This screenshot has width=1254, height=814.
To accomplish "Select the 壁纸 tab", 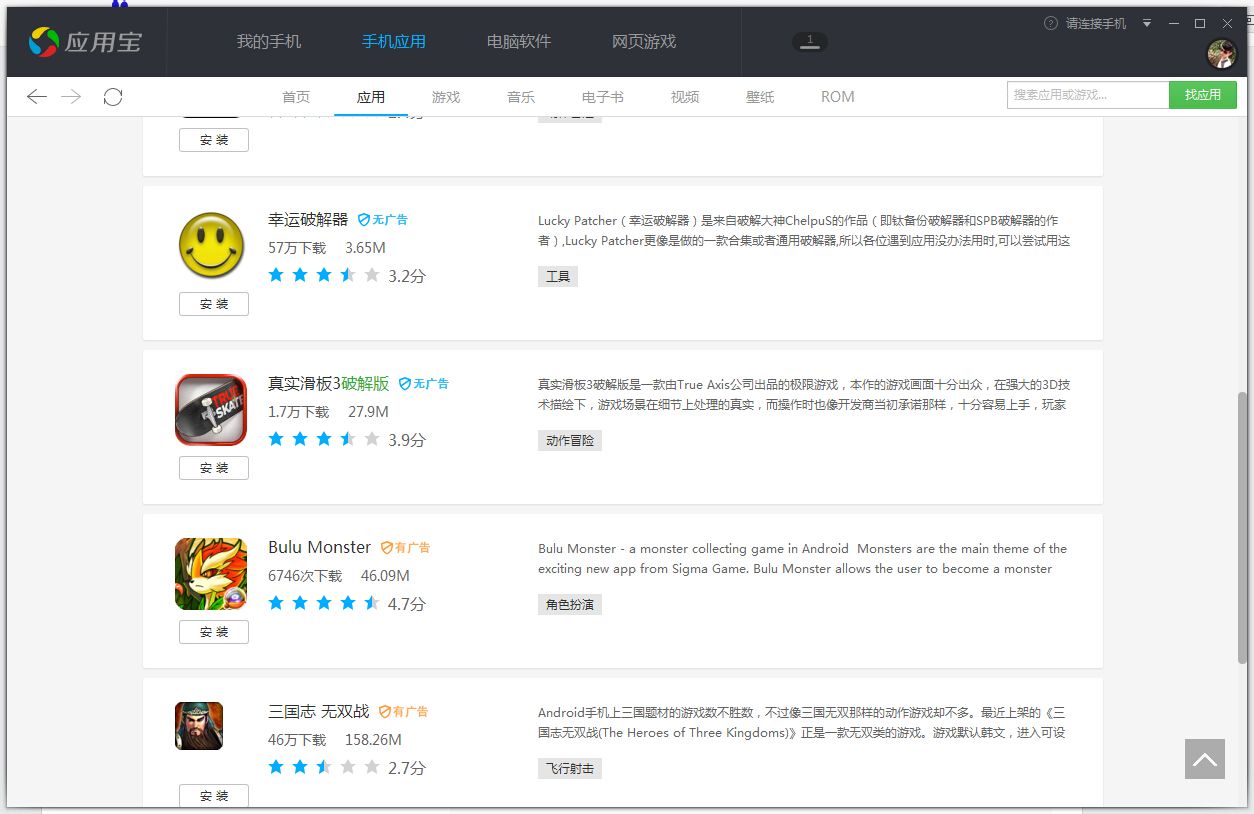I will (760, 97).
